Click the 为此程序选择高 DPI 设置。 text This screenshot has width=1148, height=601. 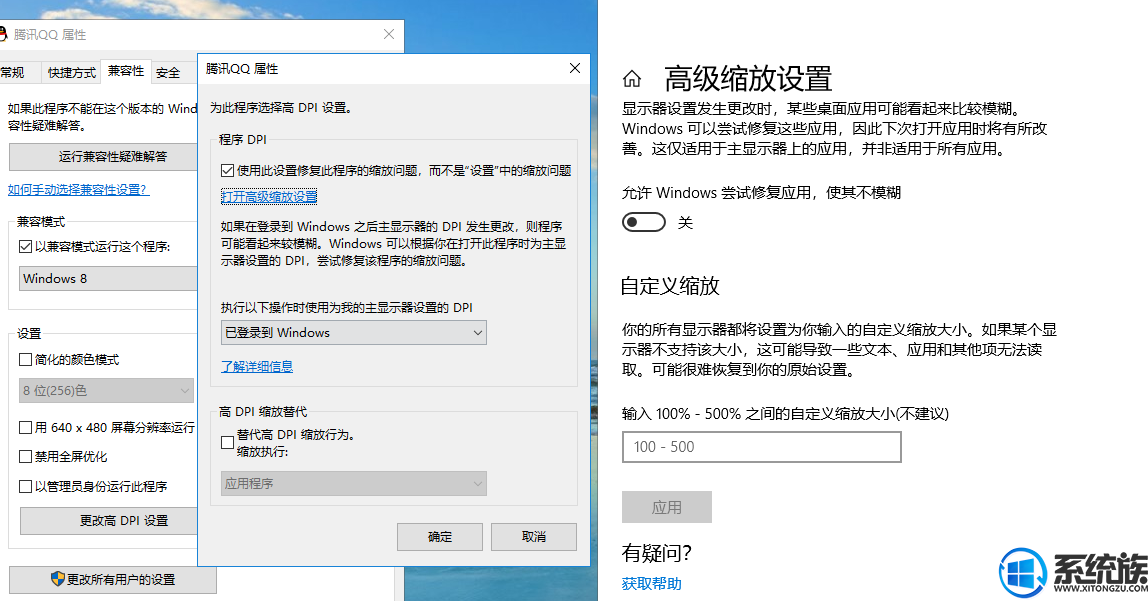(281, 108)
